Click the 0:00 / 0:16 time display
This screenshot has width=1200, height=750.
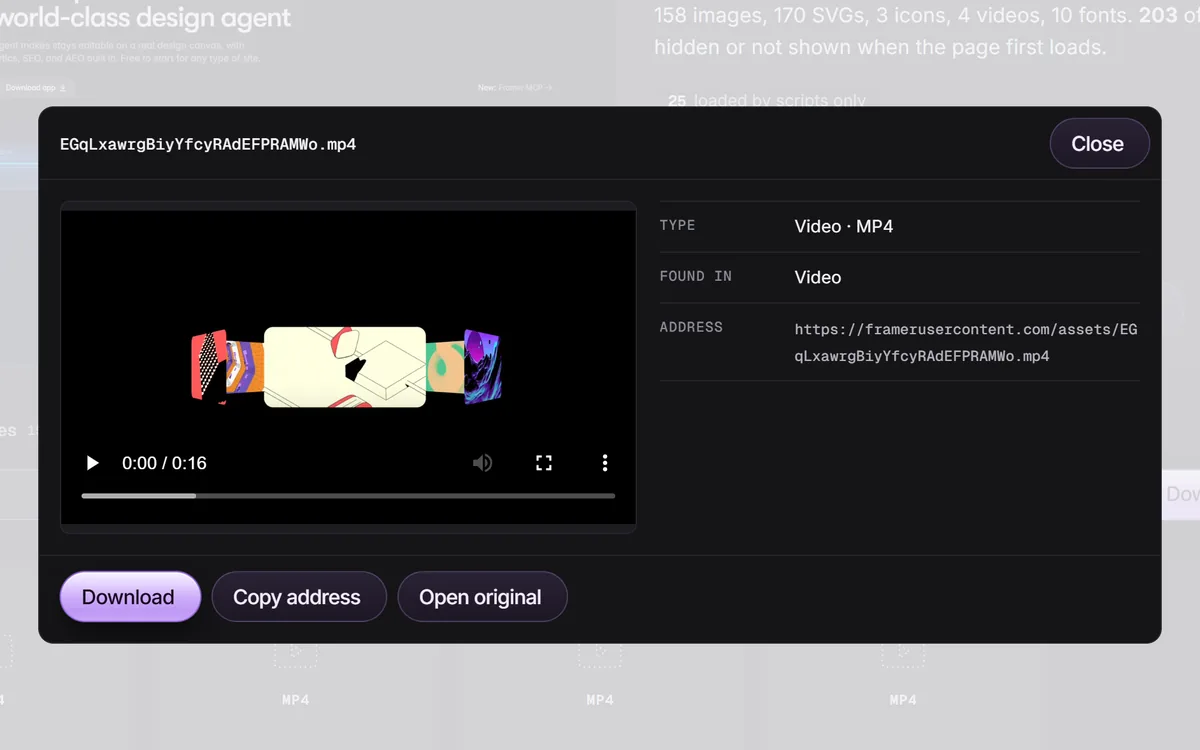pos(164,463)
